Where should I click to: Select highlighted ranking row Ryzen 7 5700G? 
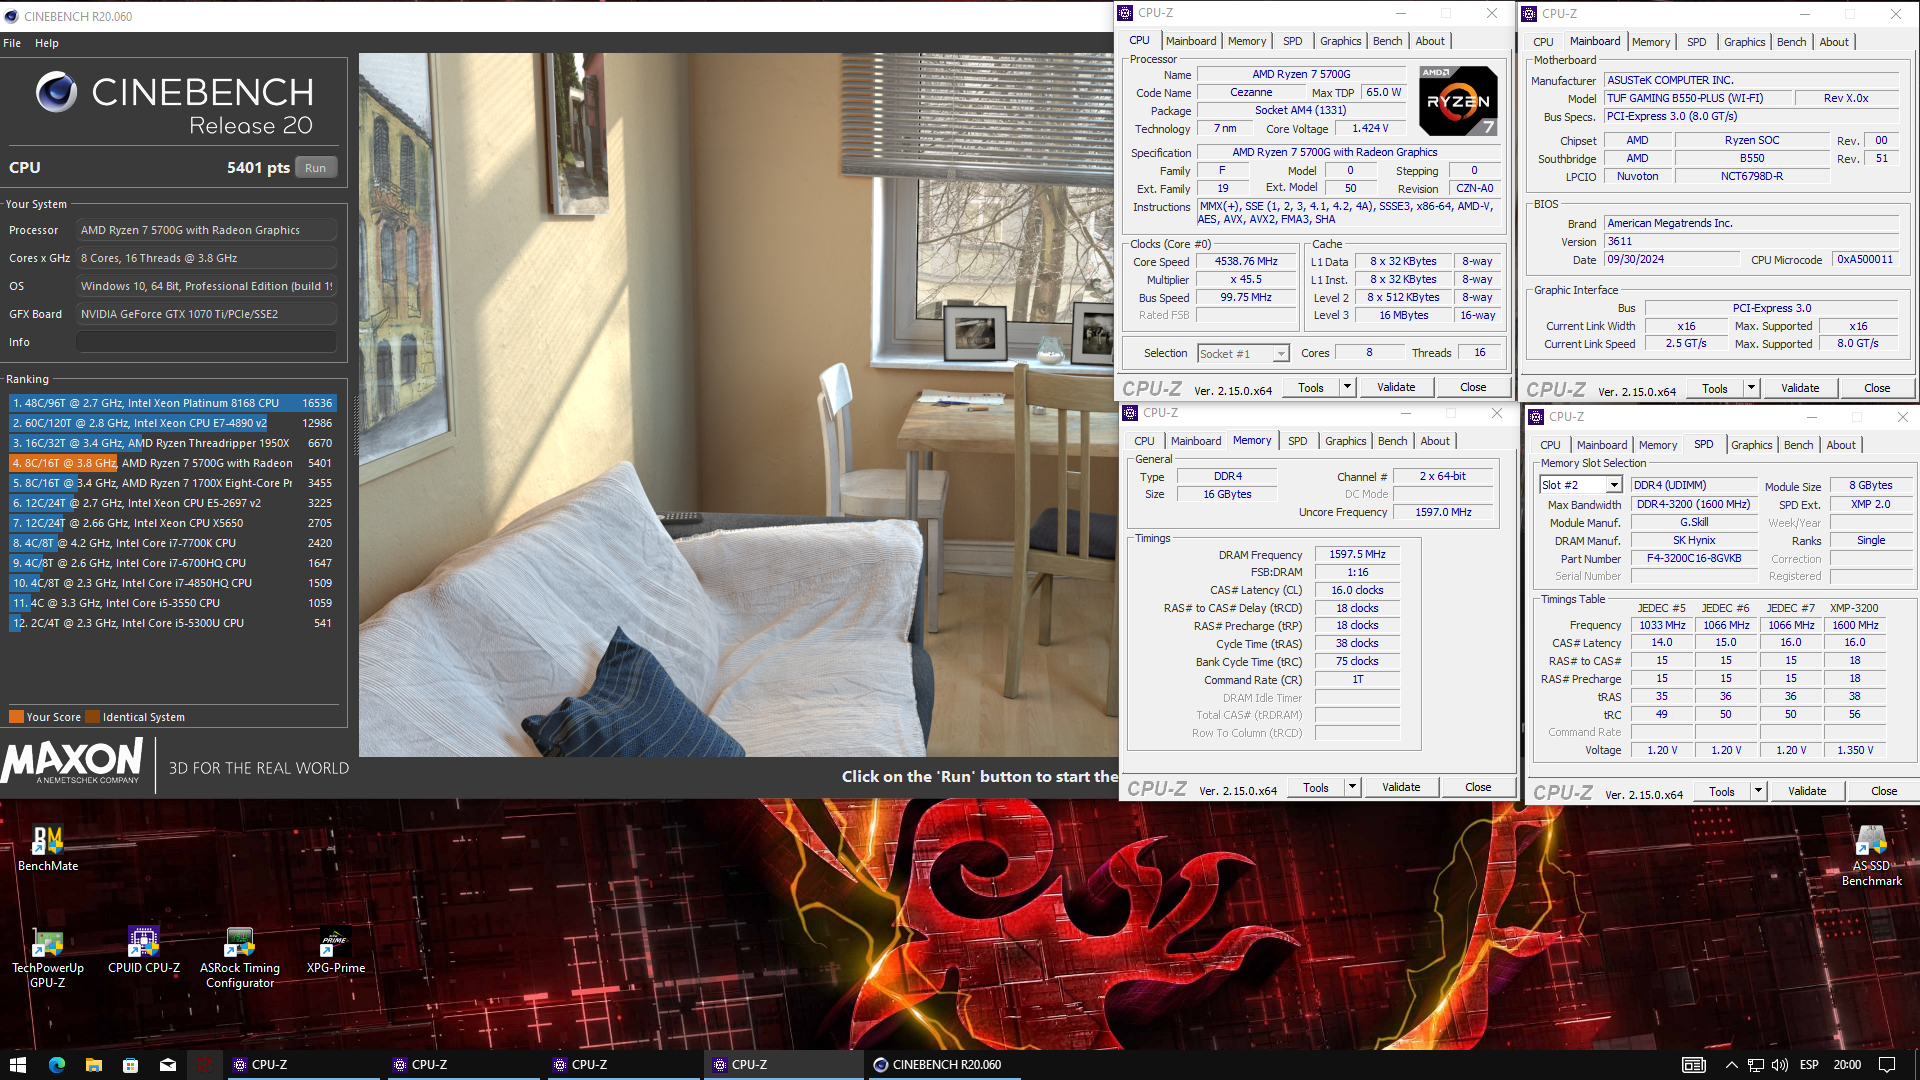coord(173,463)
